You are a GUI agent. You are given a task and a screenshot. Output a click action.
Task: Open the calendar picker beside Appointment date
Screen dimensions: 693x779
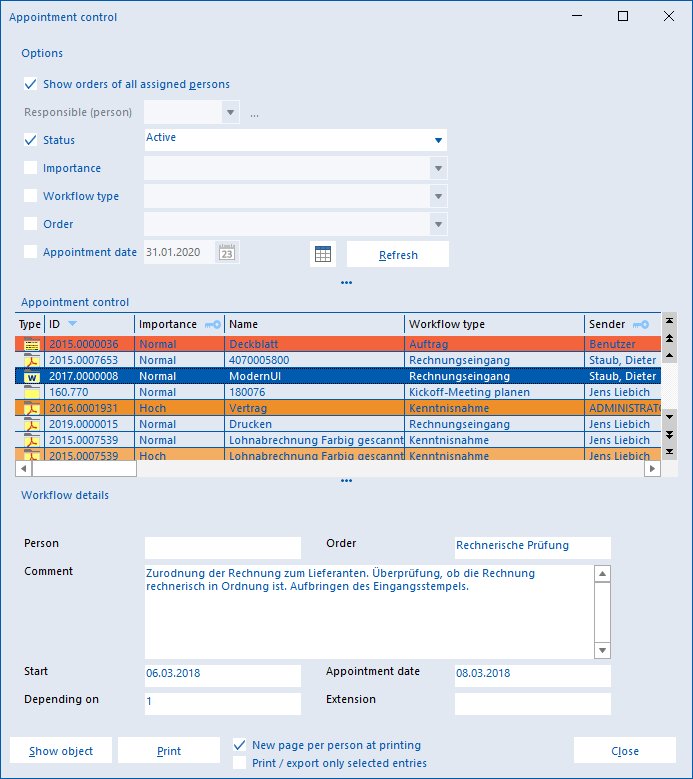pos(227,253)
